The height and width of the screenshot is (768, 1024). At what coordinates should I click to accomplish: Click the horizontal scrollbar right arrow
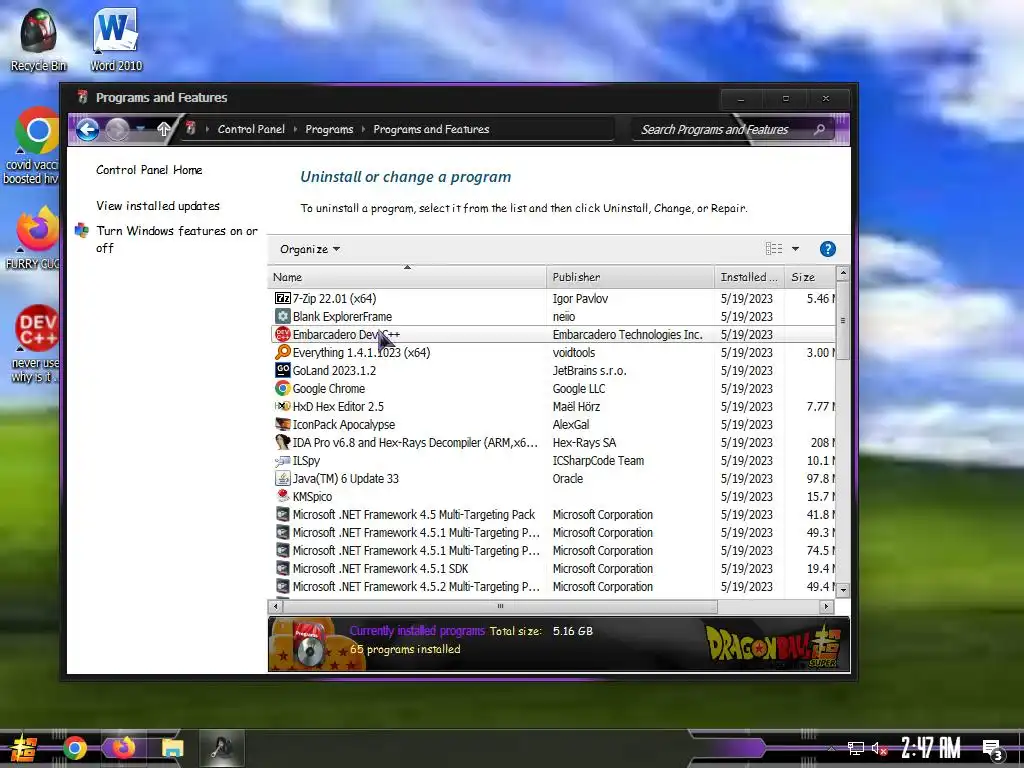tap(827, 607)
